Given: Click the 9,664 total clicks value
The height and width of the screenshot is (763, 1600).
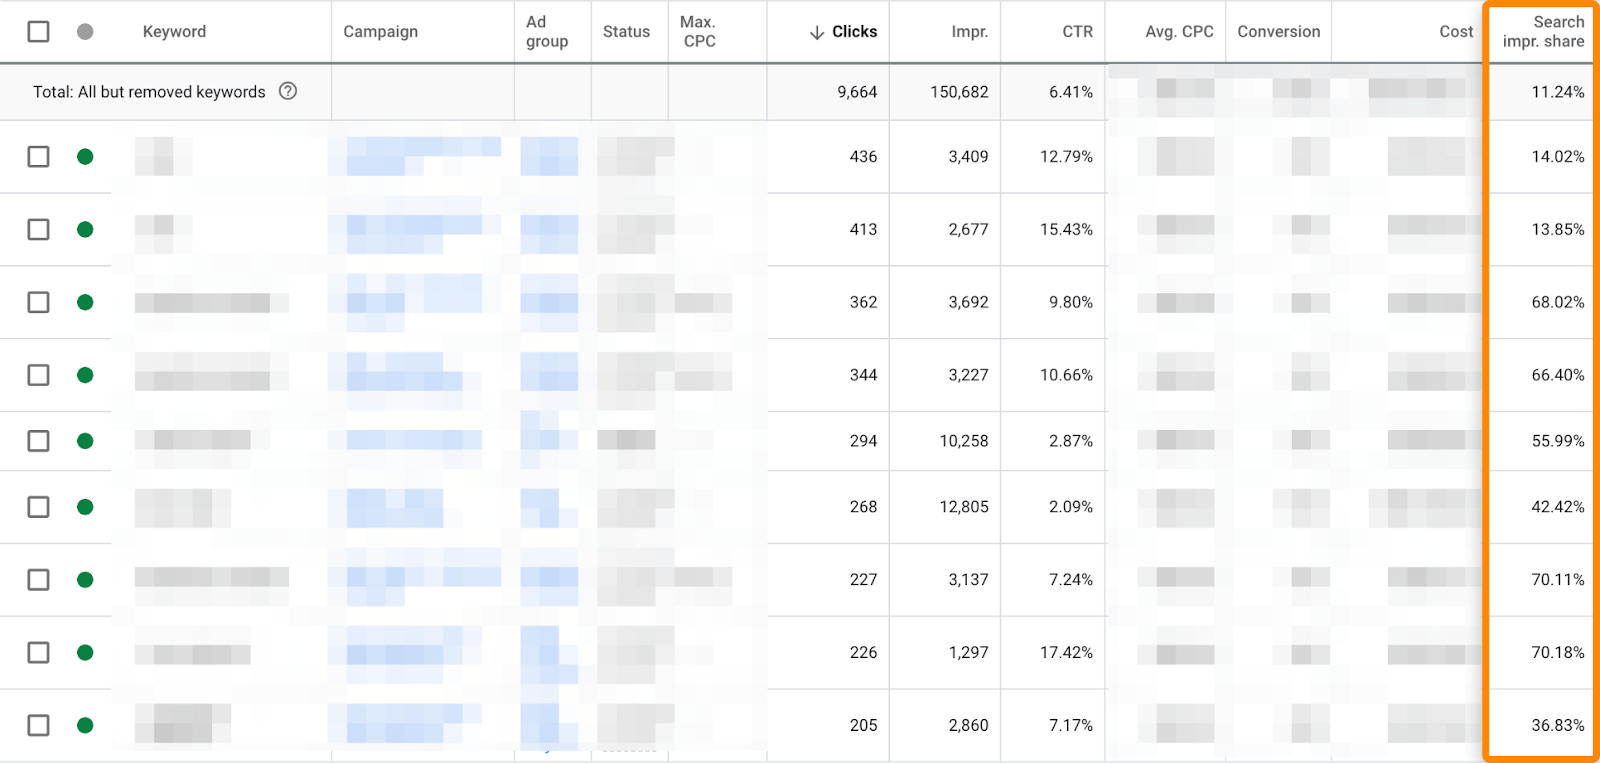Looking at the screenshot, I should pyautogui.click(x=858, y=91).
